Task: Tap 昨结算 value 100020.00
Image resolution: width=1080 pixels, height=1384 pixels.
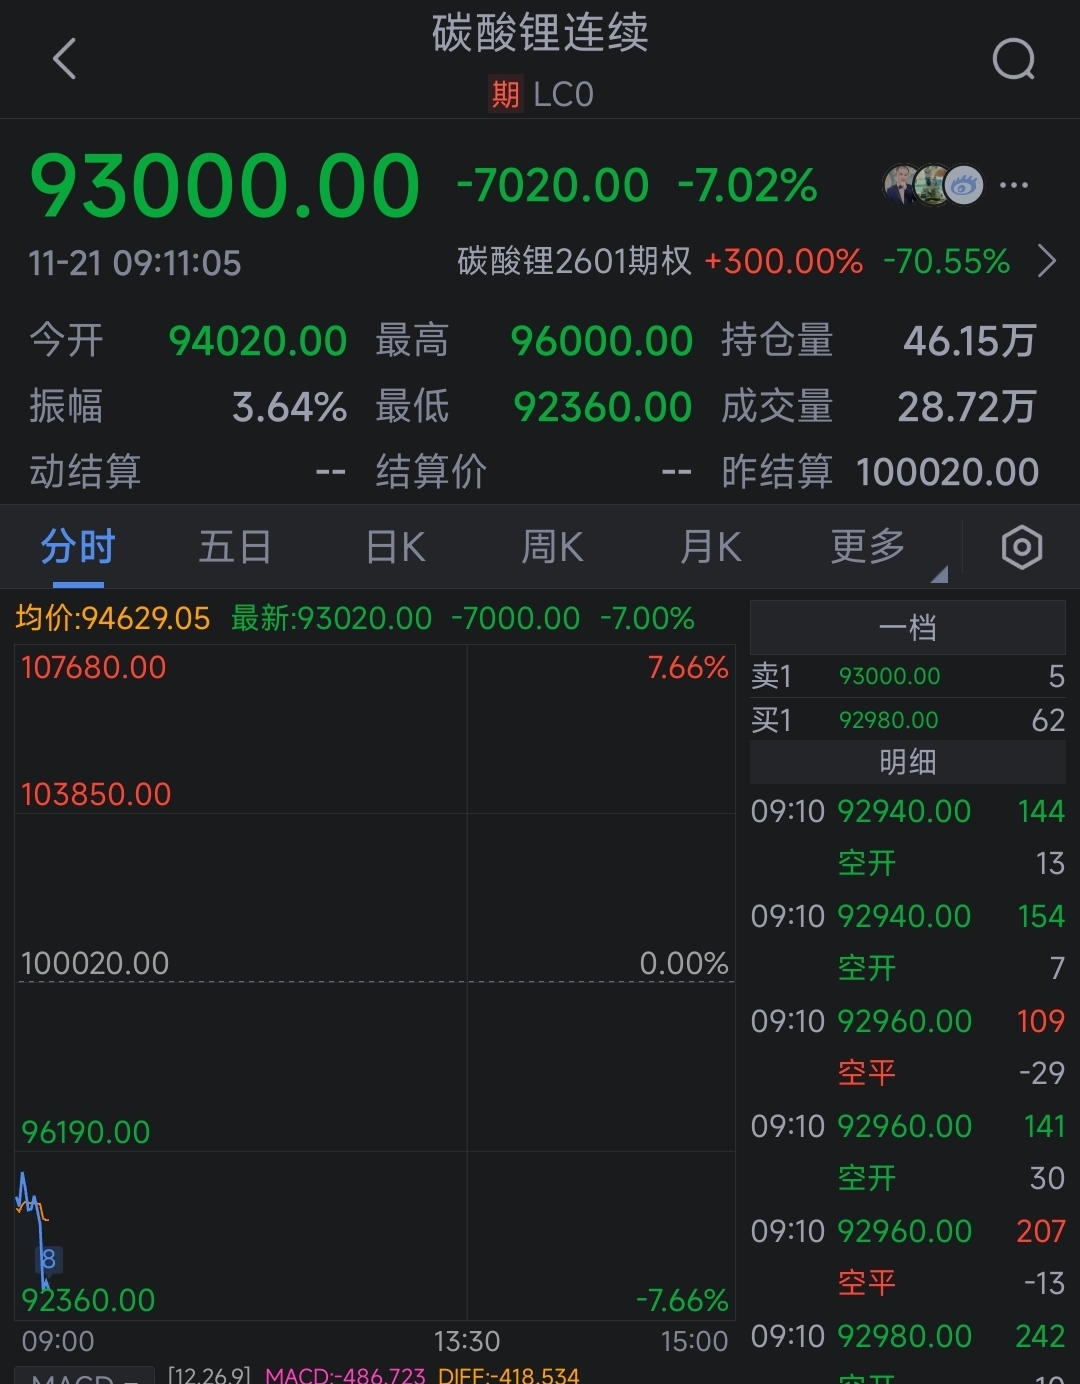Action: point(948,472)
